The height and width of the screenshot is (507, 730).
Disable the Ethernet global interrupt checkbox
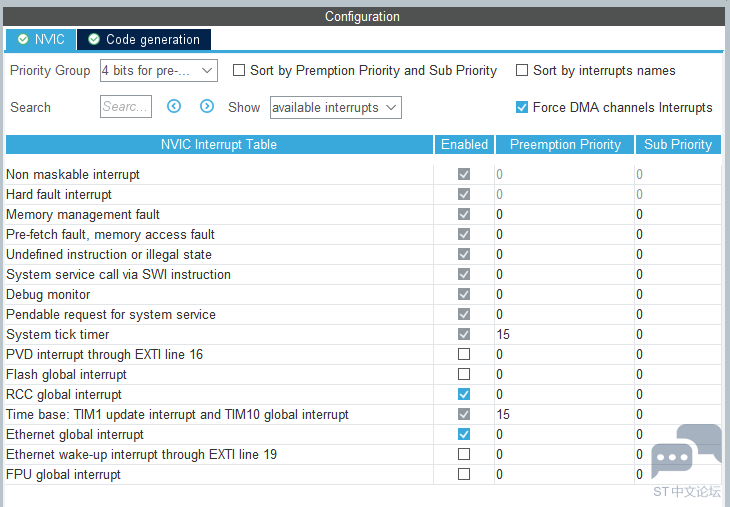tap(464, 434)
